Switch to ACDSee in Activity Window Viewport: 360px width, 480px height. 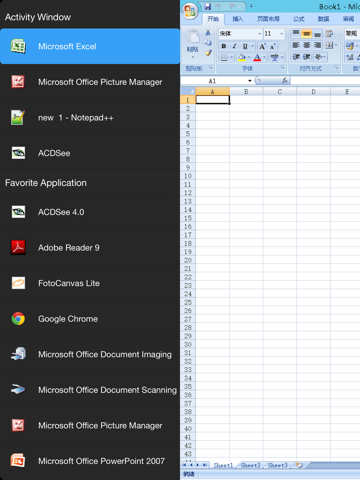pos(90,153)
